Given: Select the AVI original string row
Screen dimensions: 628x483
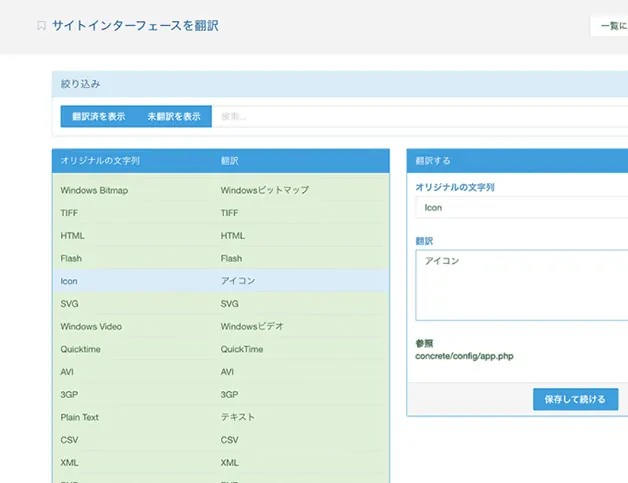Looking at the screenshot, I should pos(221,372).
